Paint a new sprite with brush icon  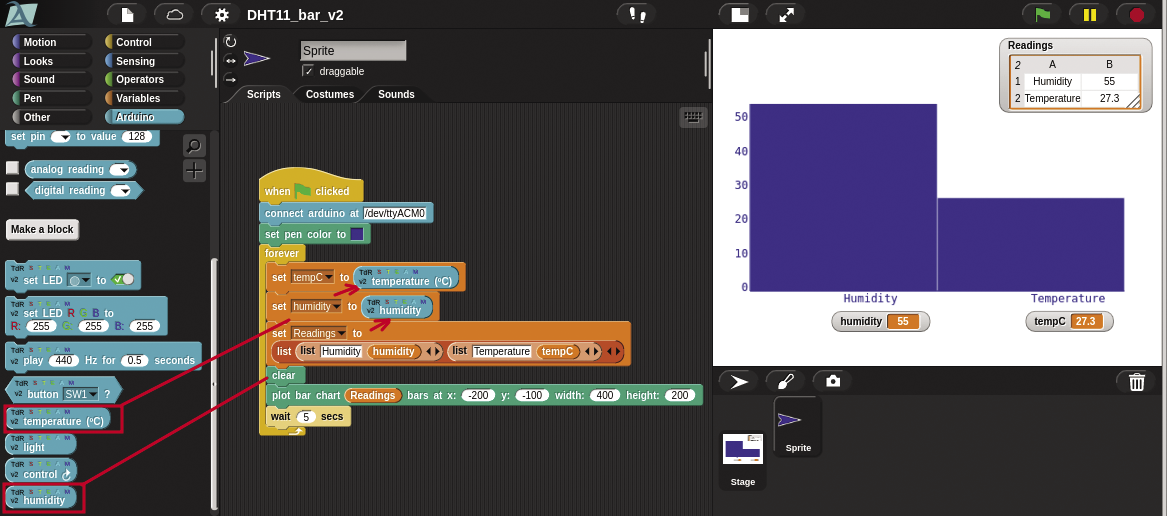785,381
